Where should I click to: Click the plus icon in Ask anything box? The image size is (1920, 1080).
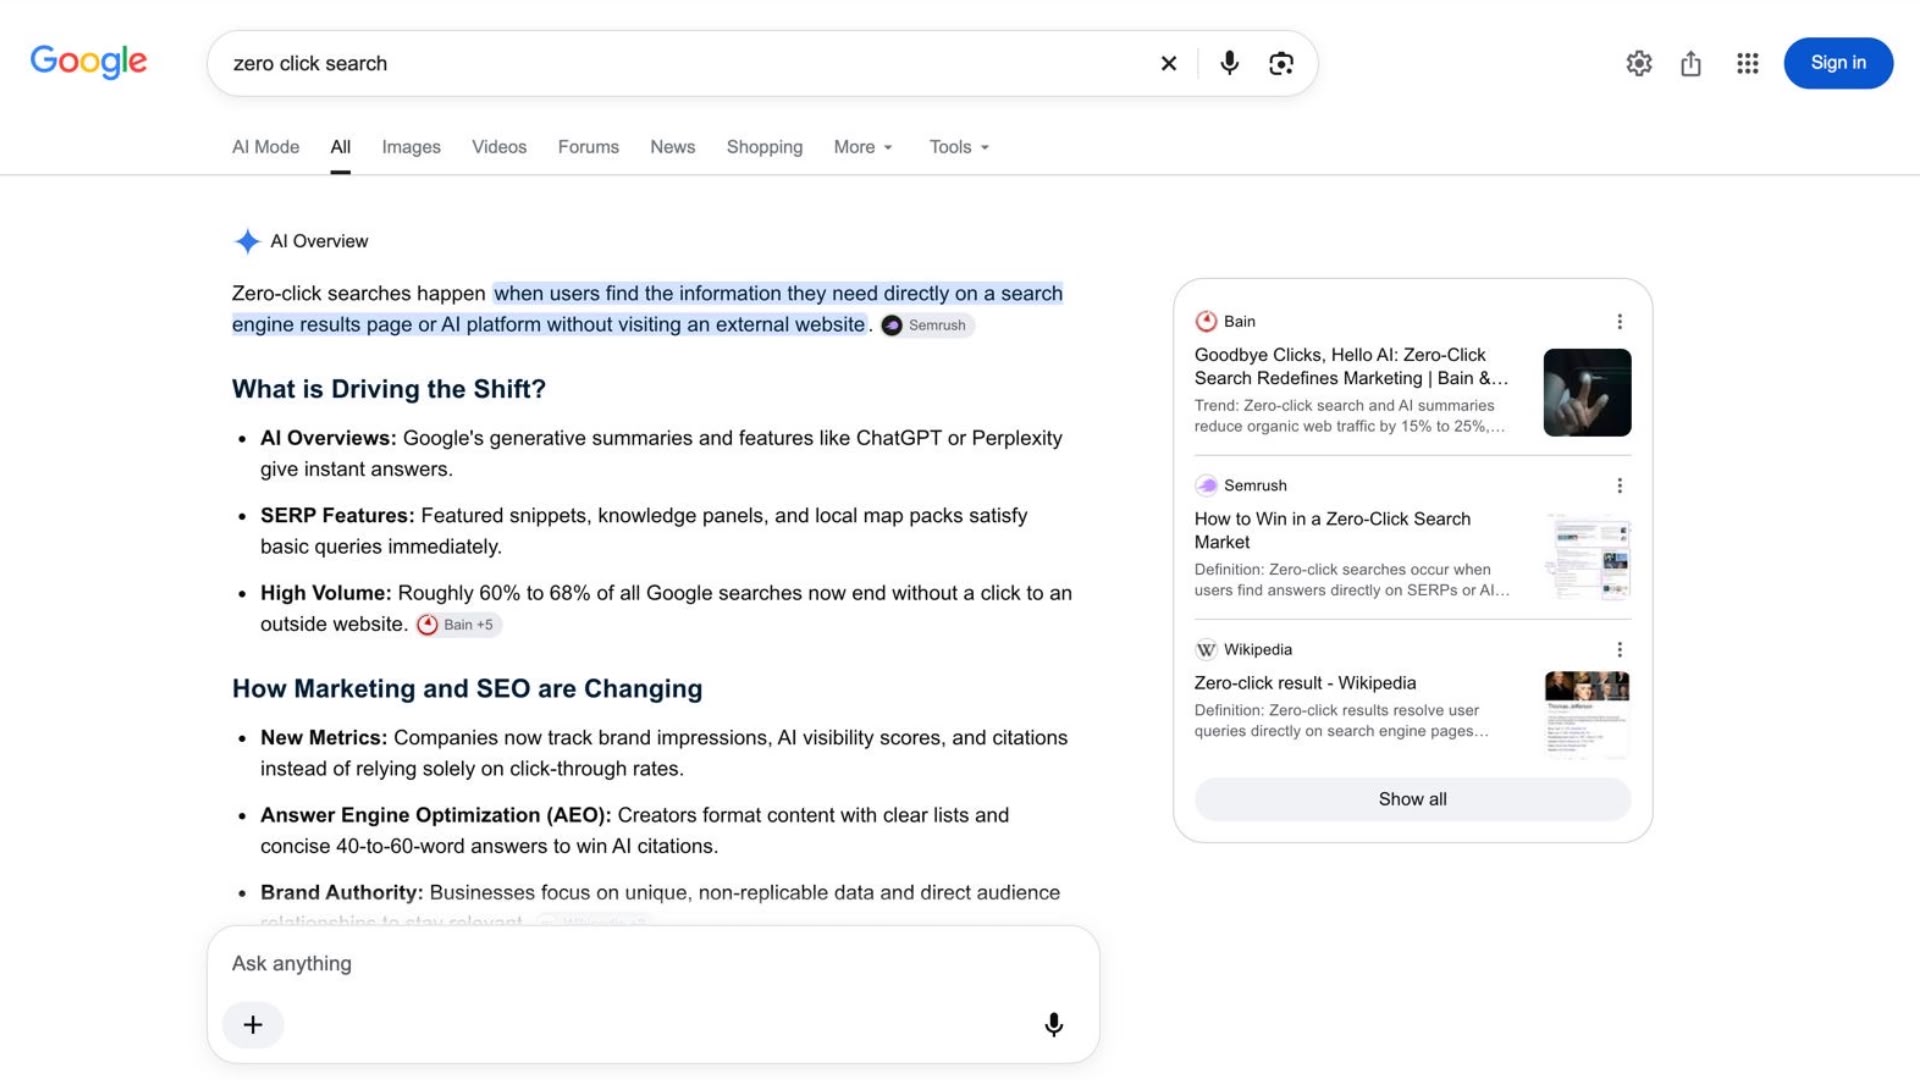coord(253,1024)
